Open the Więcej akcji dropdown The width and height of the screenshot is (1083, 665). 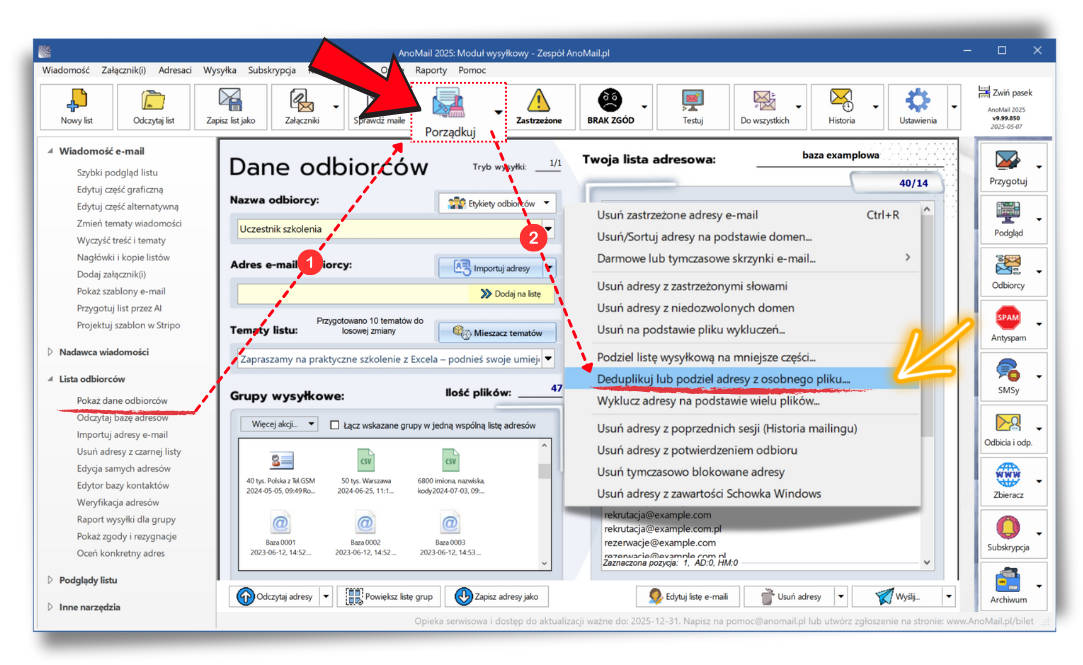[278, 424]
